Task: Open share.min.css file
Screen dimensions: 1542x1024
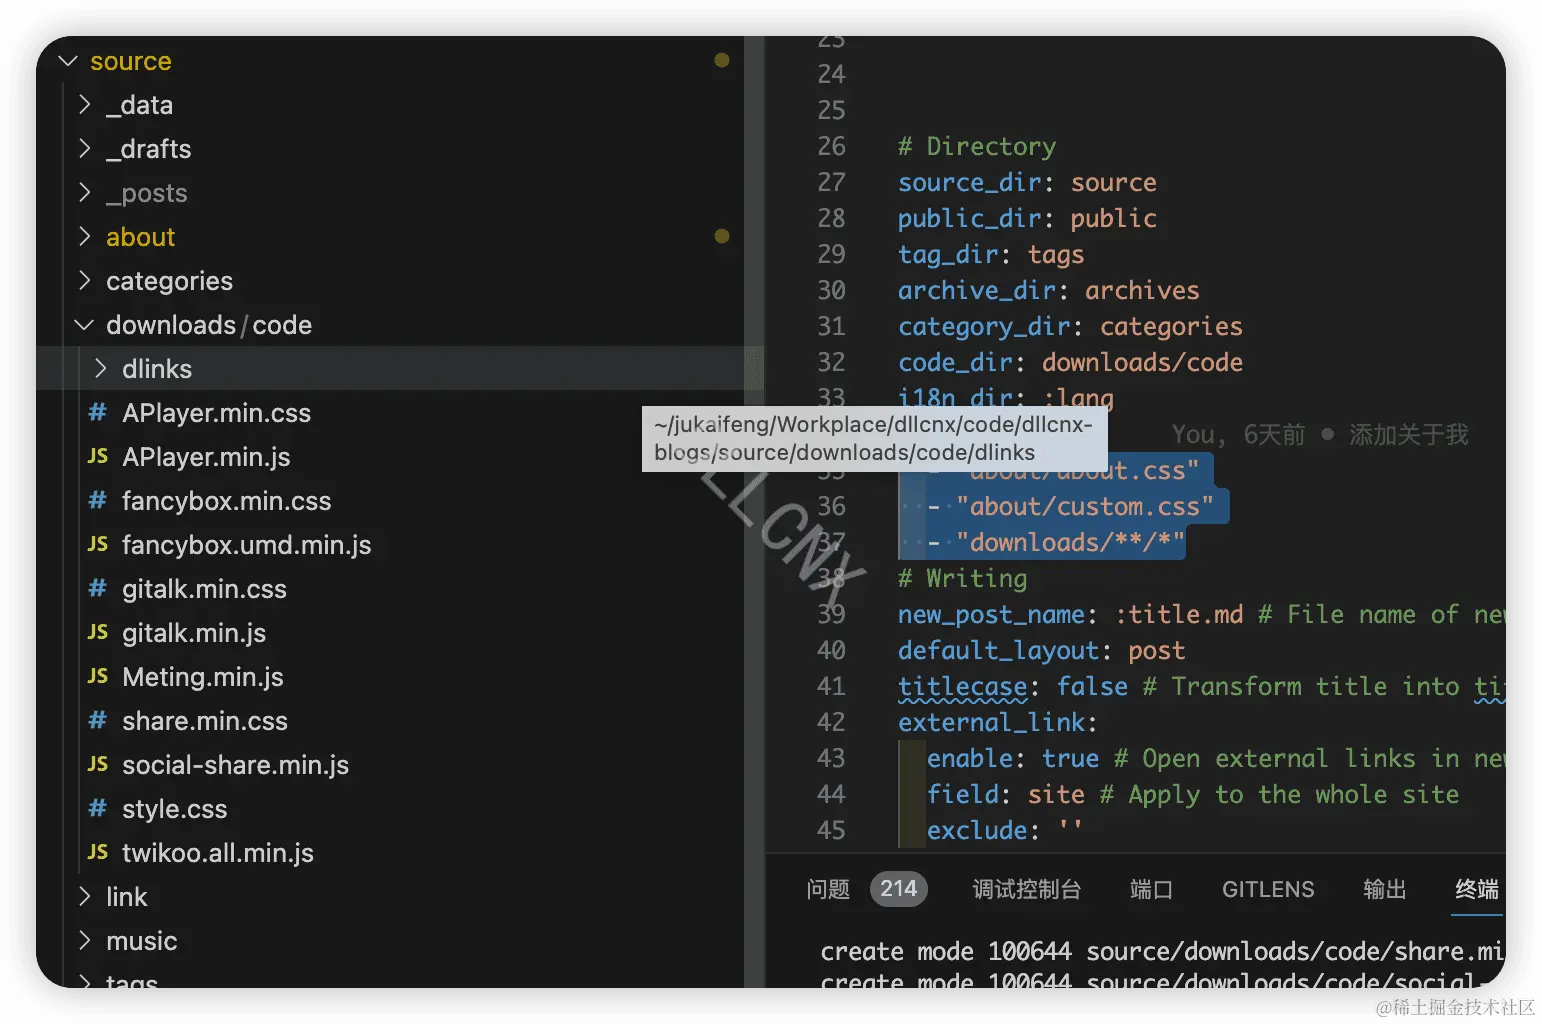Action: point(205,721)
